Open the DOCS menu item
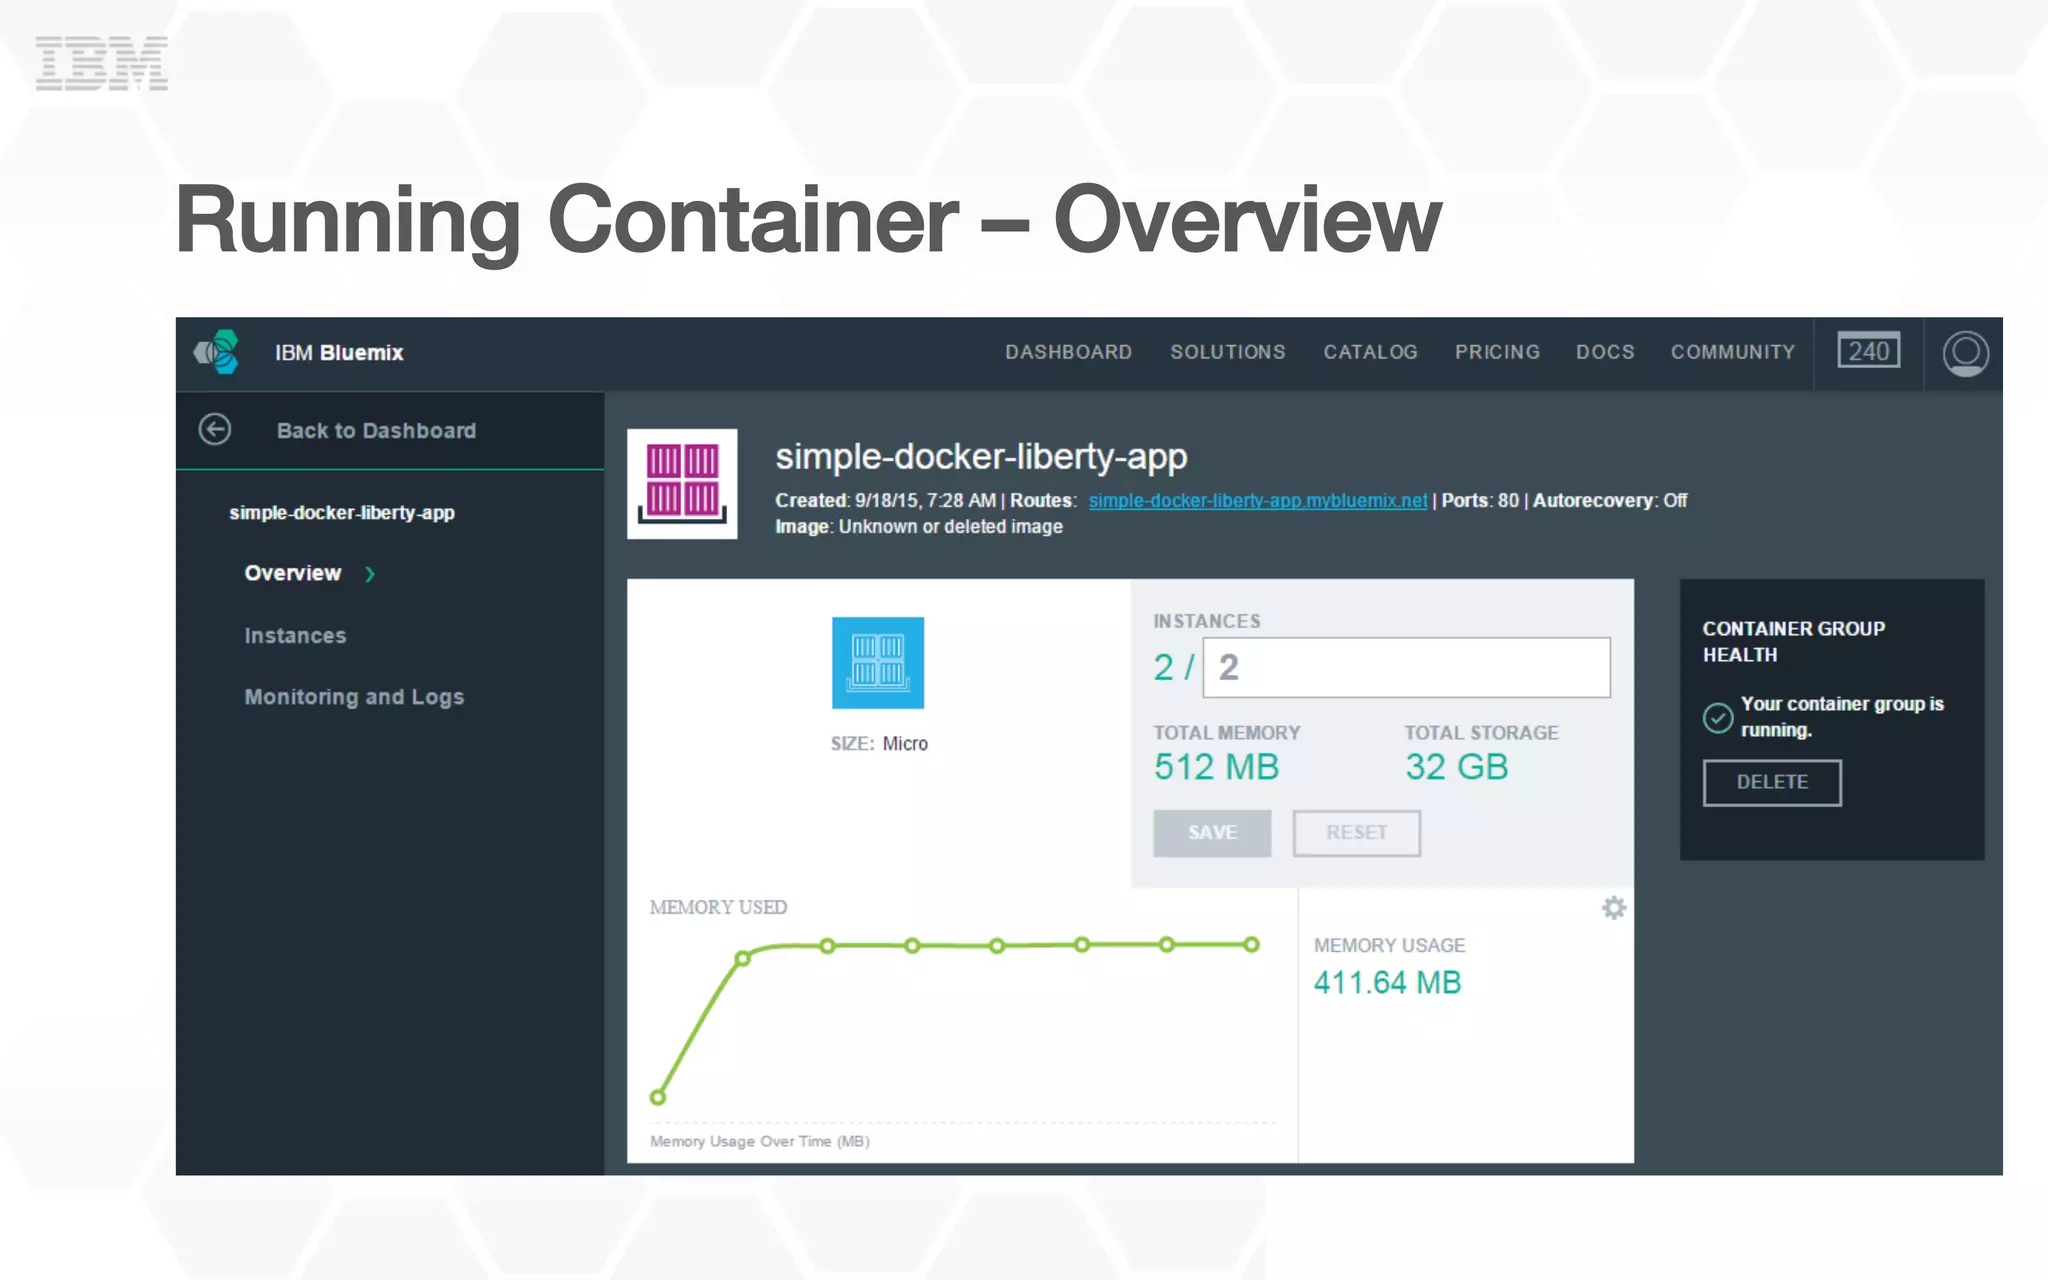Viewport: 2048px width, 1280px height. pyautogui.click(x=1605, y=352)
